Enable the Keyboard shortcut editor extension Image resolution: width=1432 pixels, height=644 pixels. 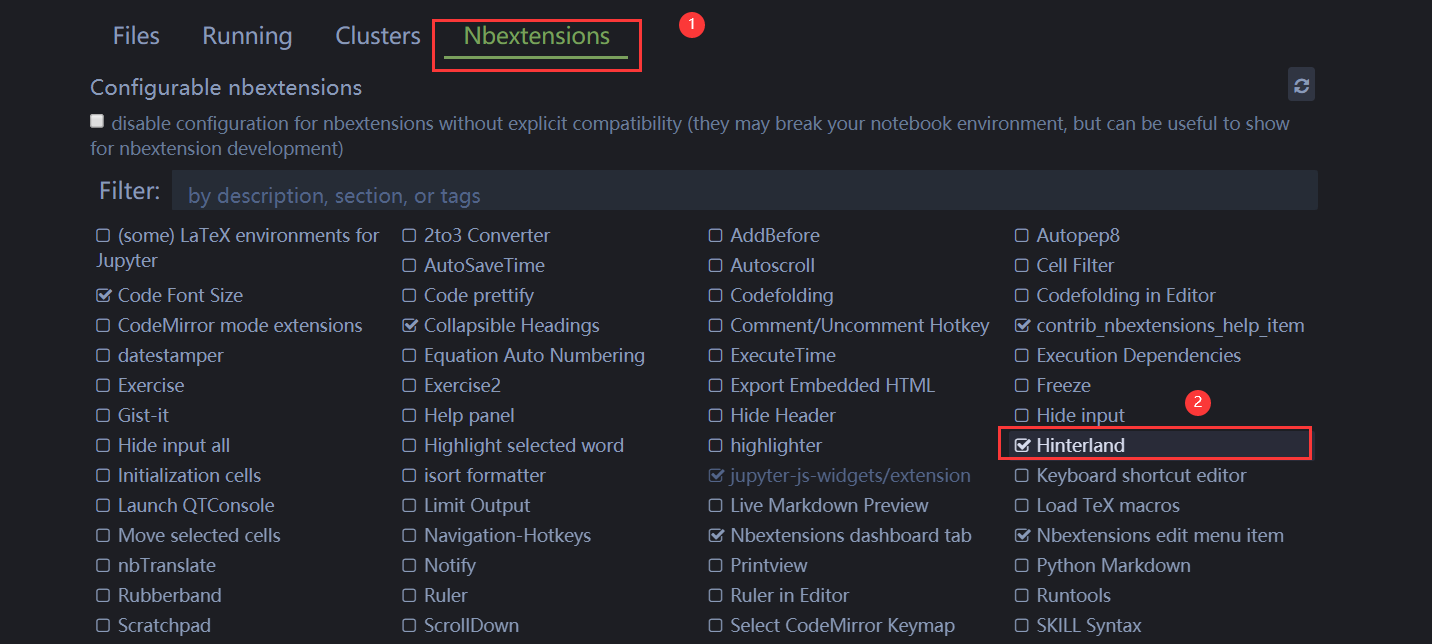[x=1022, y=476]
